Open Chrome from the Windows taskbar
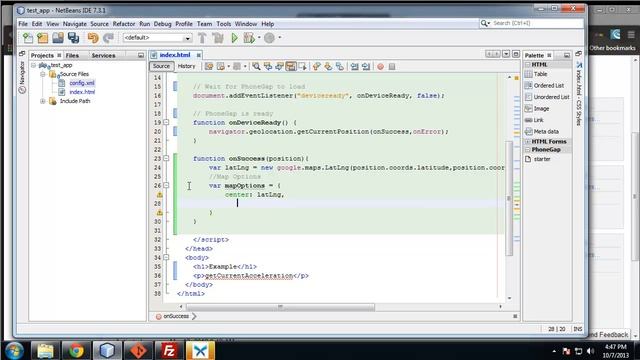The width and height of the screenshot is (640, 360). 76,351
